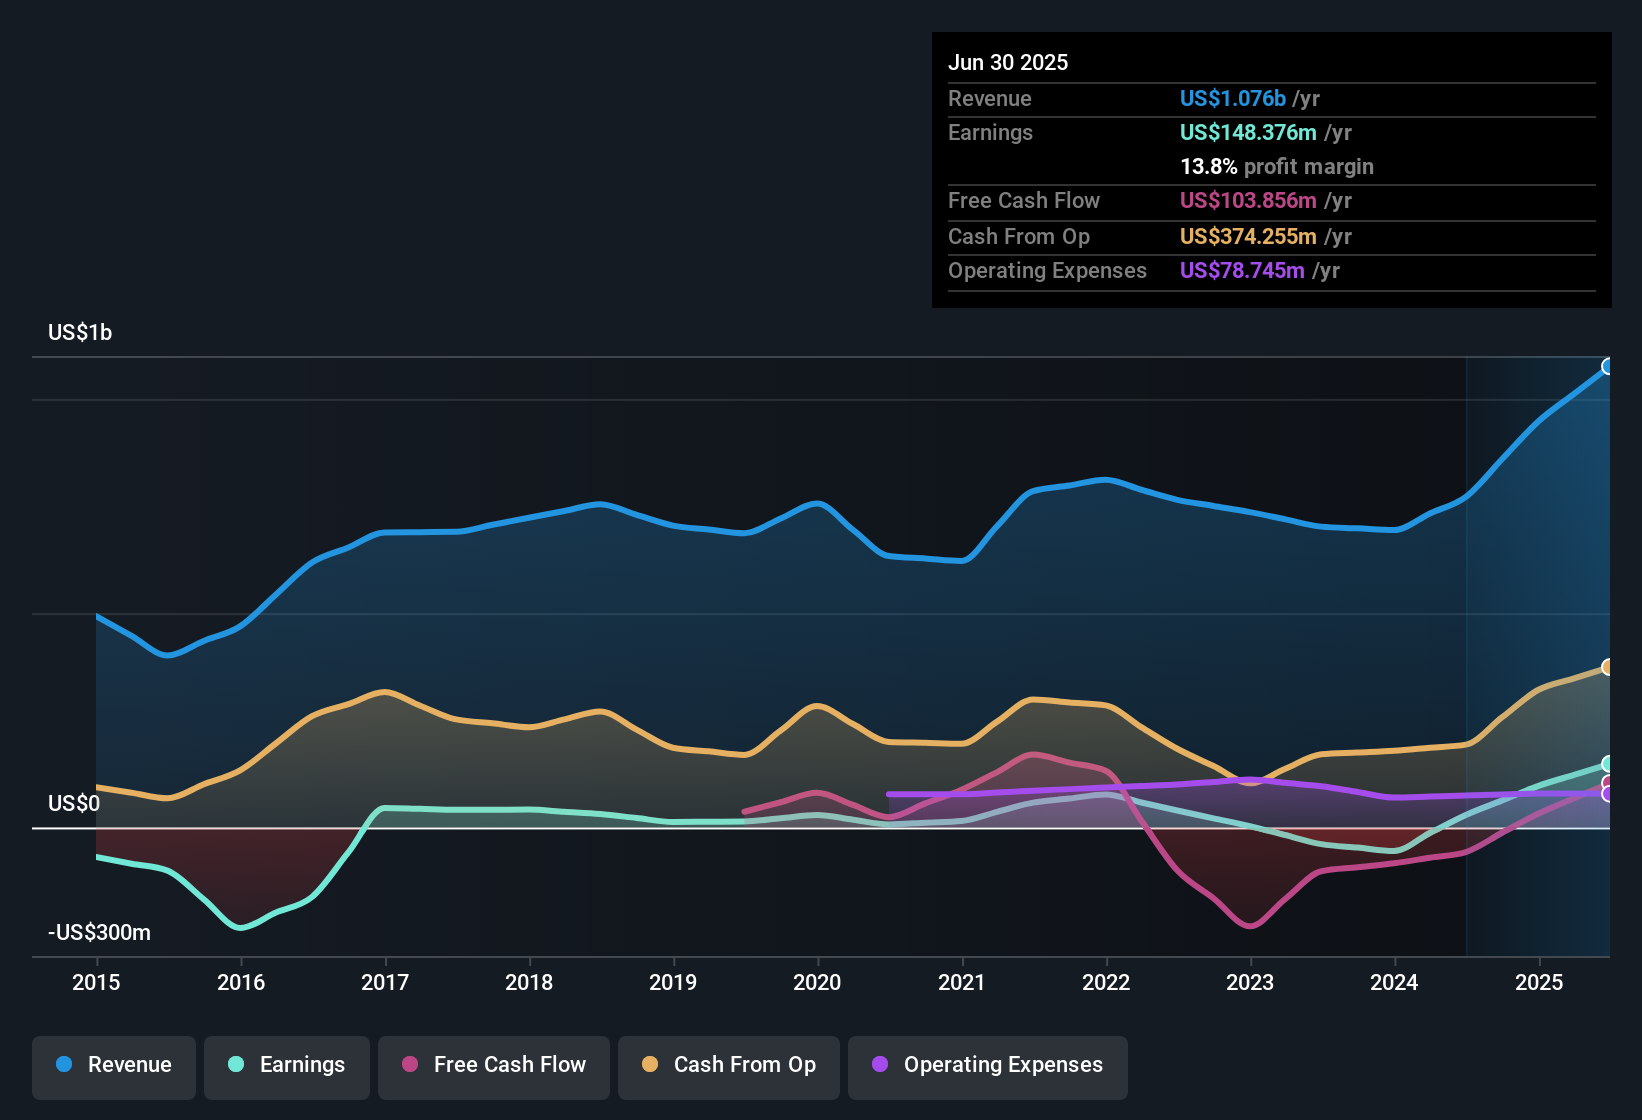This screenshot has height=1120, width=1642.
Task: Toggle the Free Cash Flow series off
Action: coord(493,1065)
